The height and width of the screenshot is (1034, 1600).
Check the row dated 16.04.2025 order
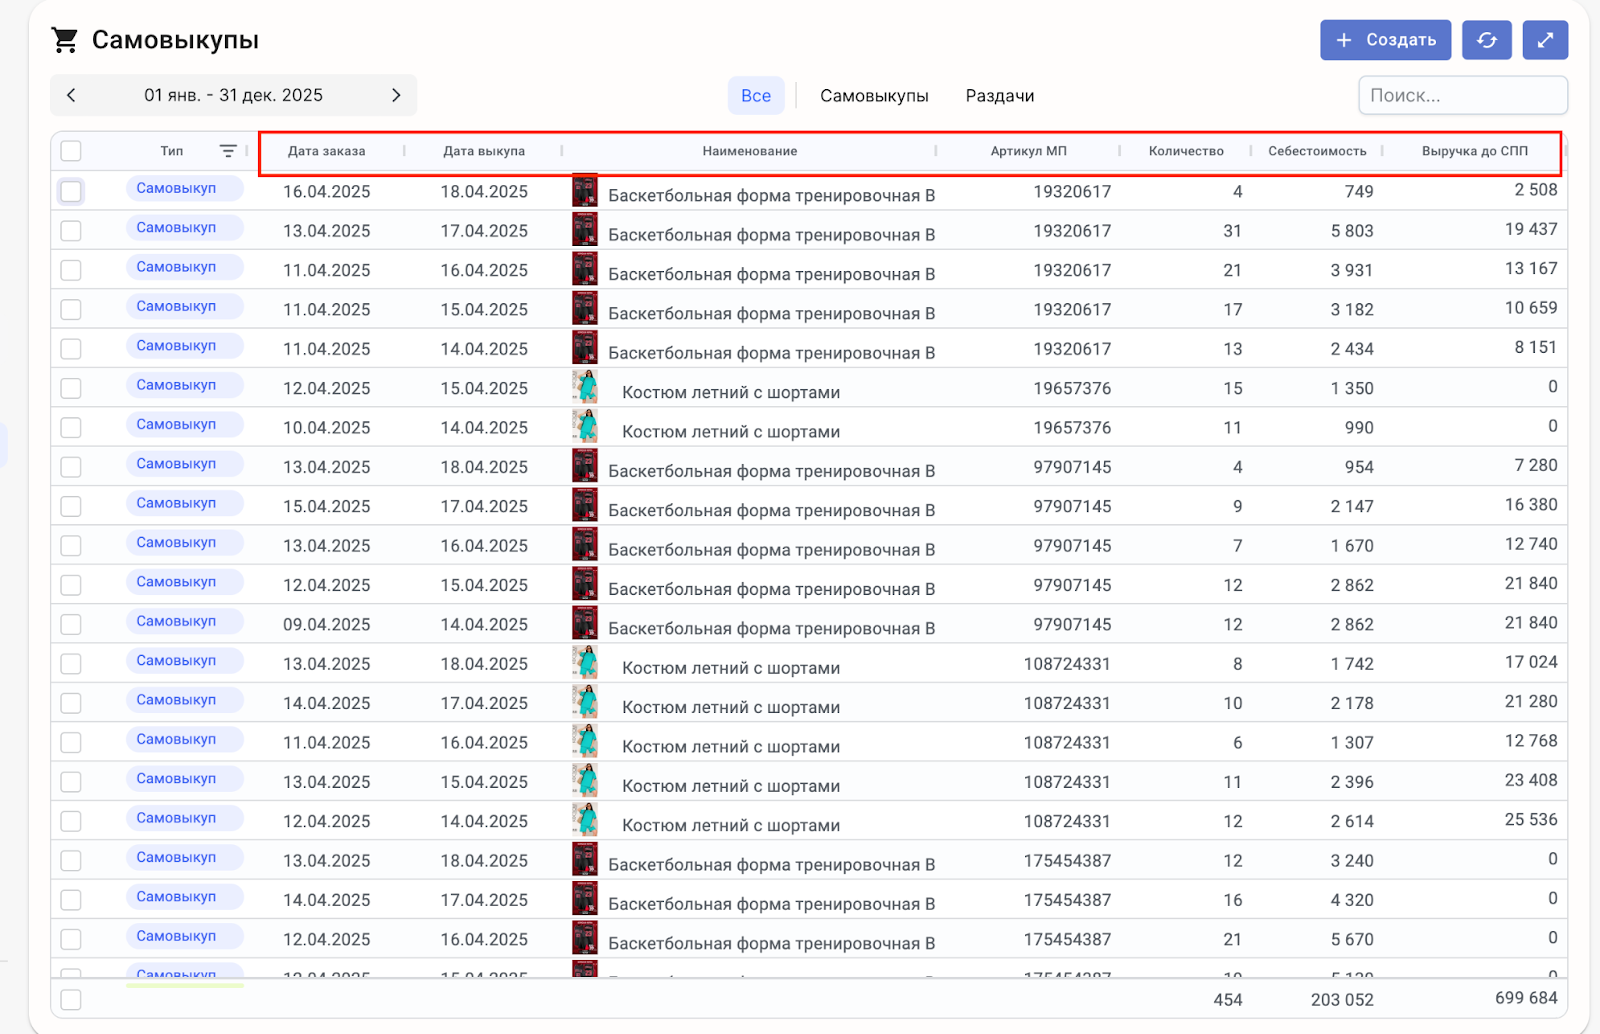(x=71, y=191)
